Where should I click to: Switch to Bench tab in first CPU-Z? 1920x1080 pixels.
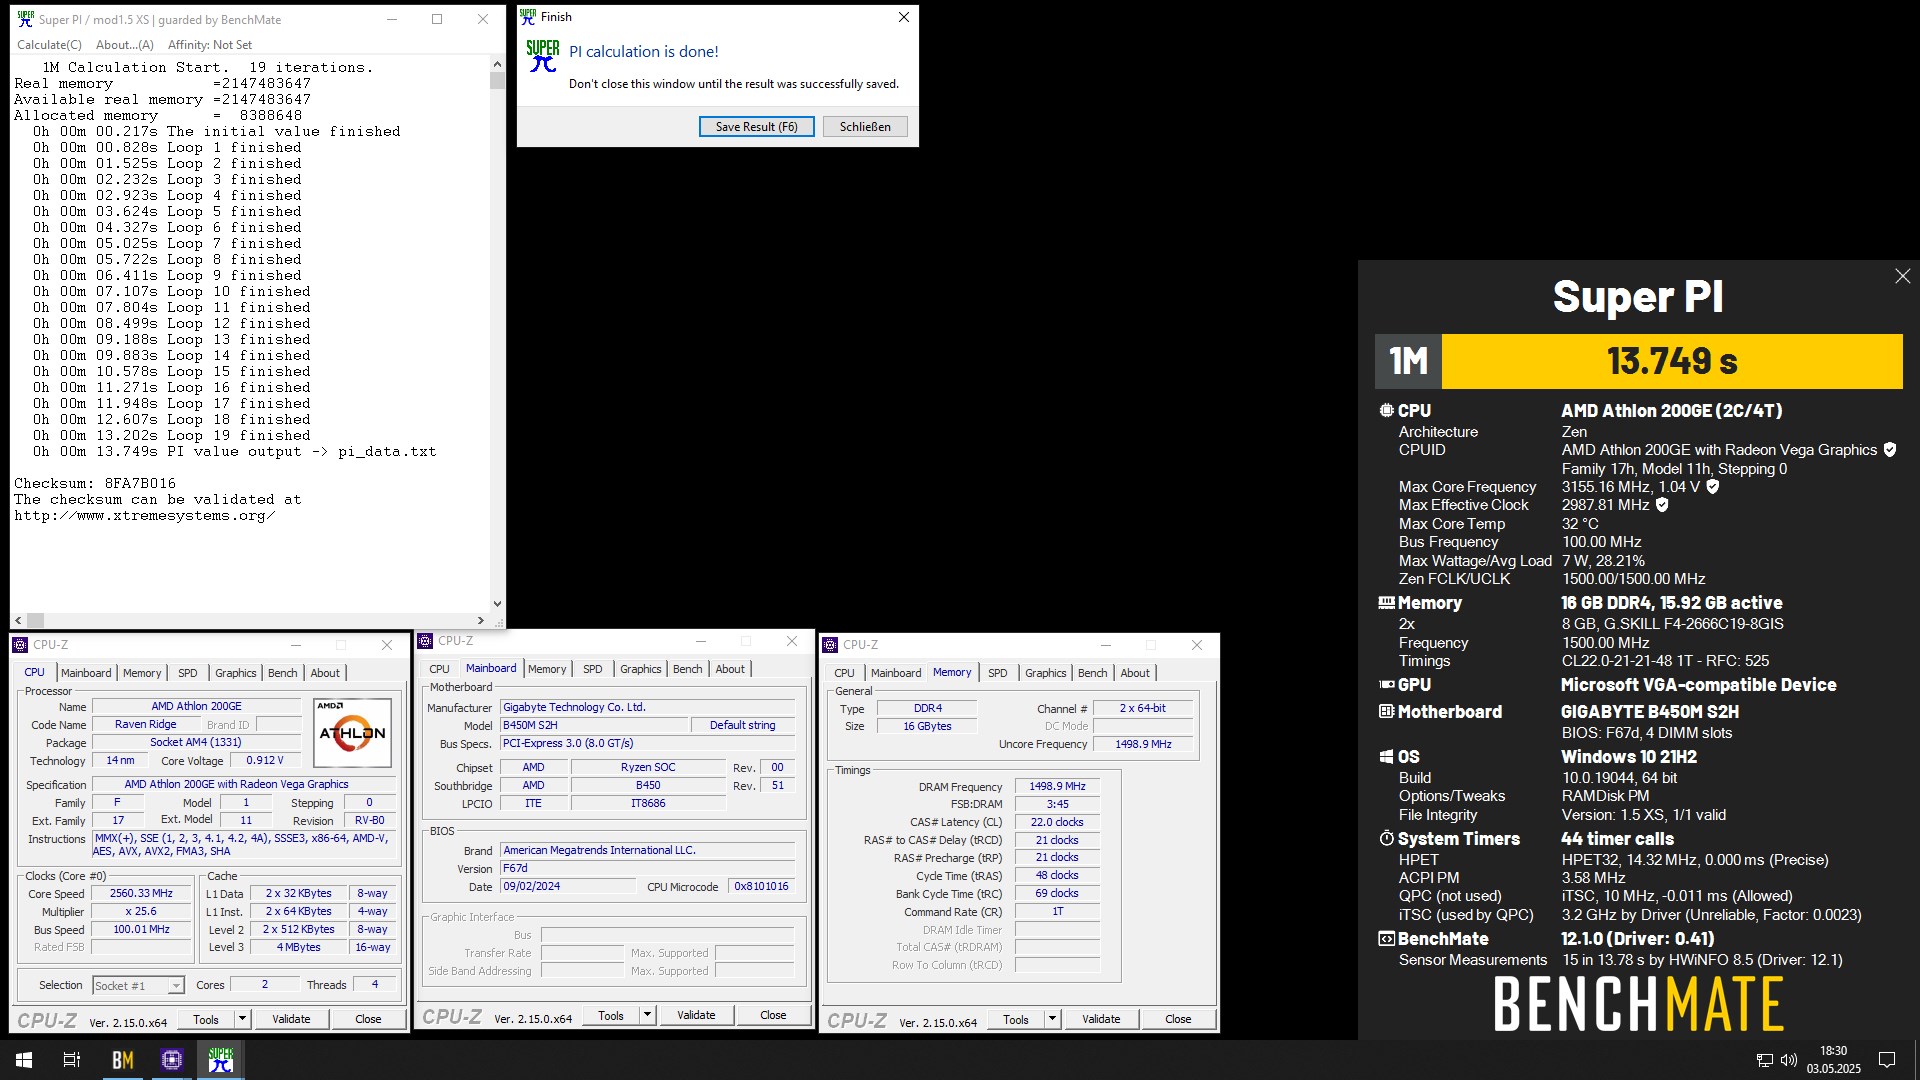pyautogui.click(x=282, y=673)
